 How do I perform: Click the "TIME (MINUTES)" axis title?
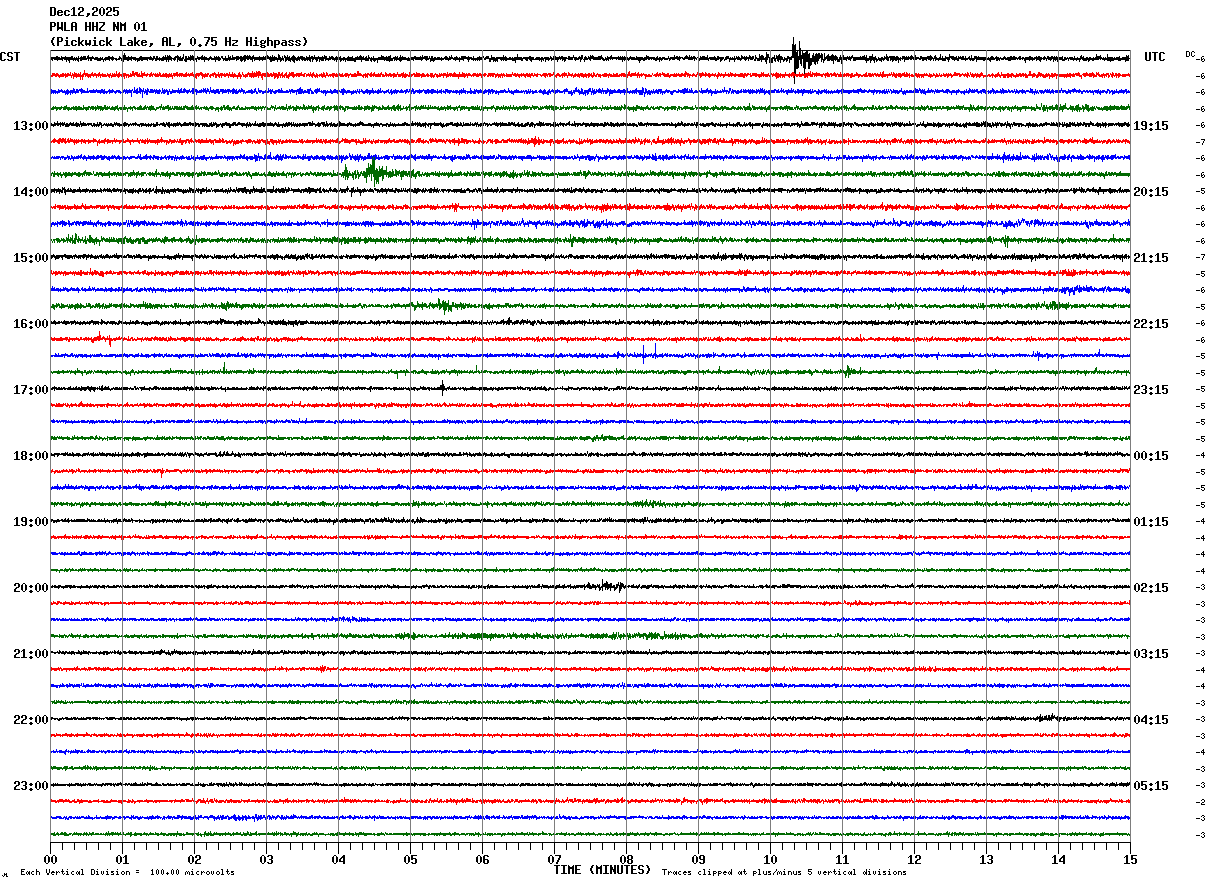coord(602,870)
